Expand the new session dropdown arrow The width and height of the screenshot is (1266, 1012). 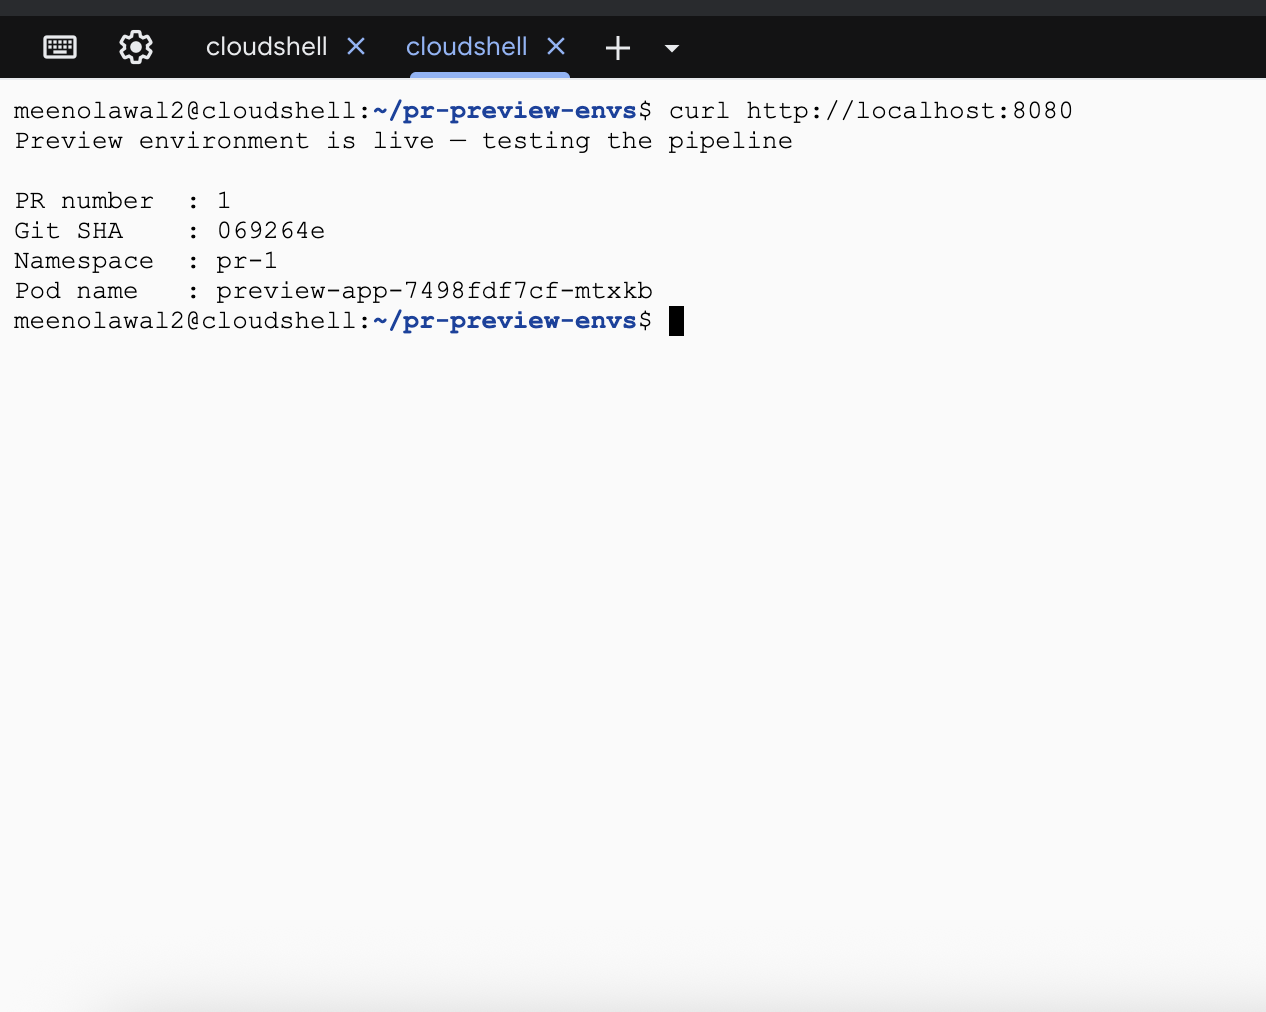tap(672, 48)
